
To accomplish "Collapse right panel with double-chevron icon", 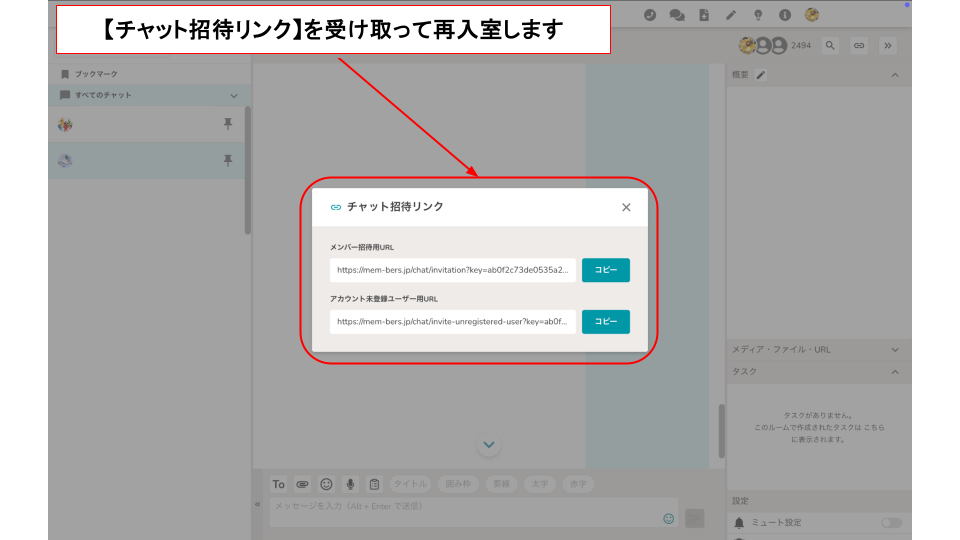I will coord(887,45).
